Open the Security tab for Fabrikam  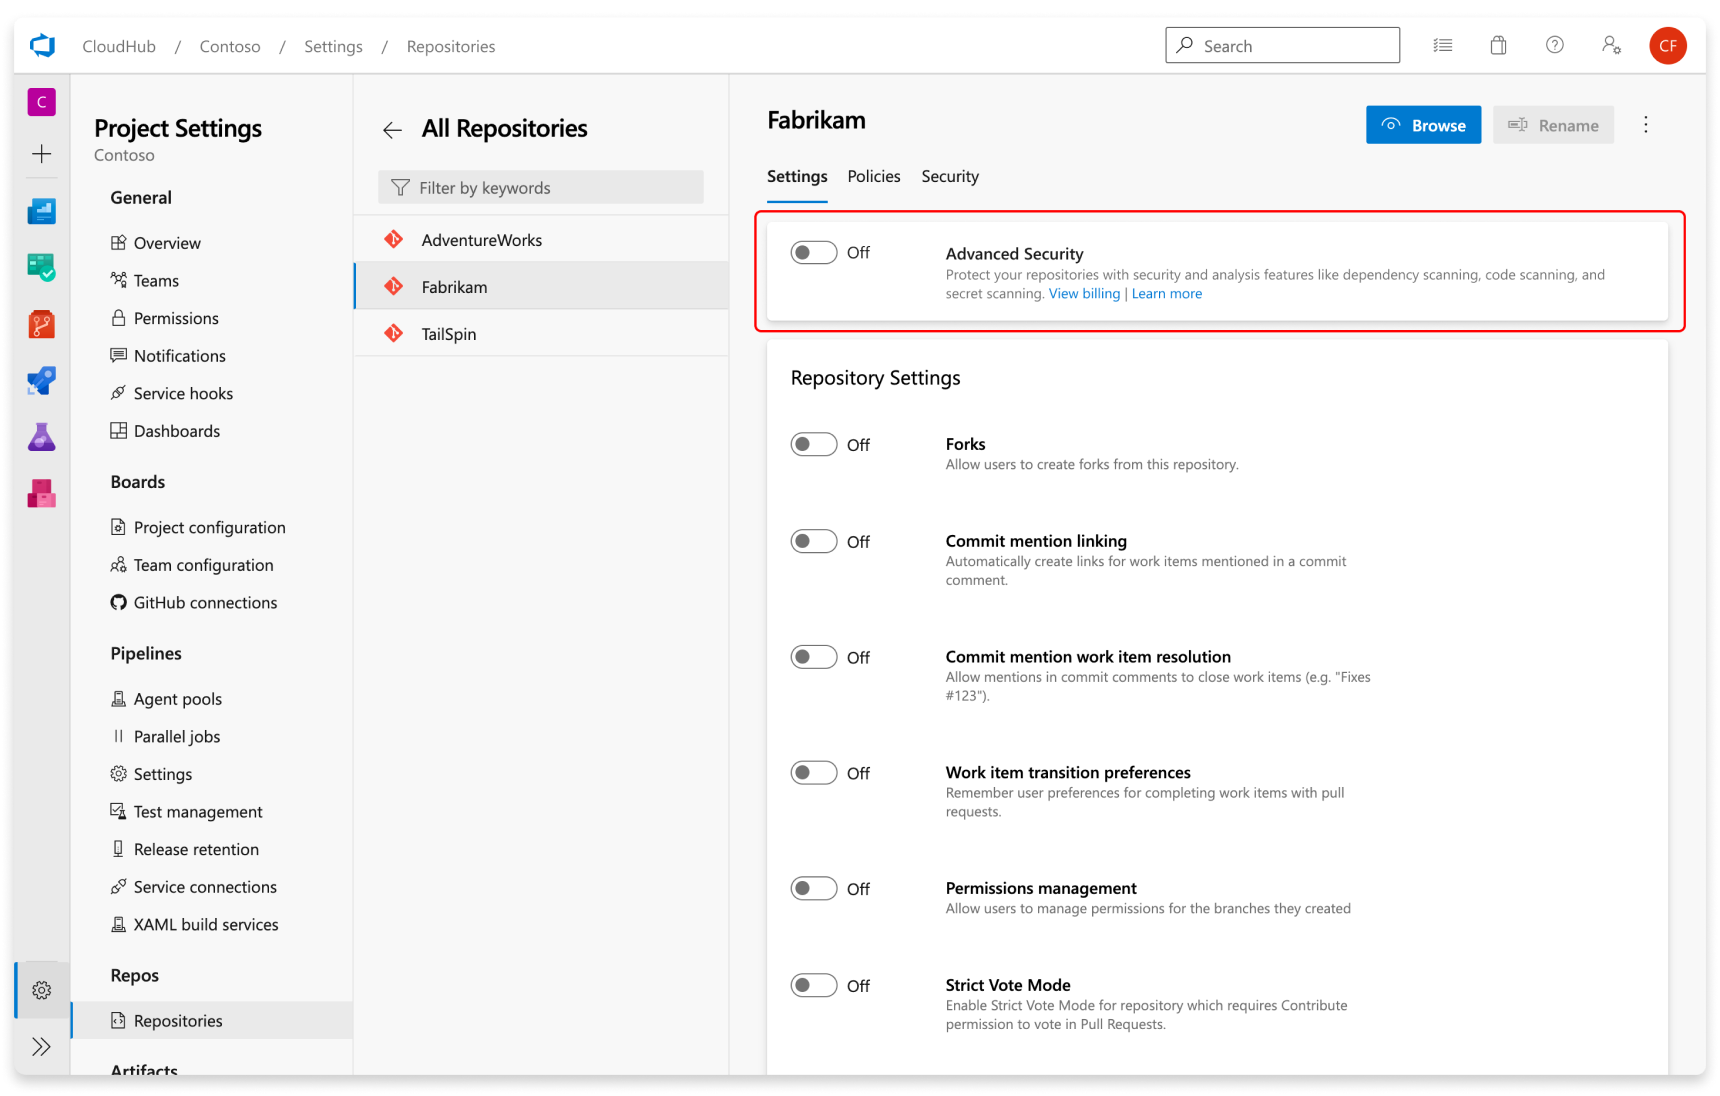pyautogui.click(x=949, y=176)
